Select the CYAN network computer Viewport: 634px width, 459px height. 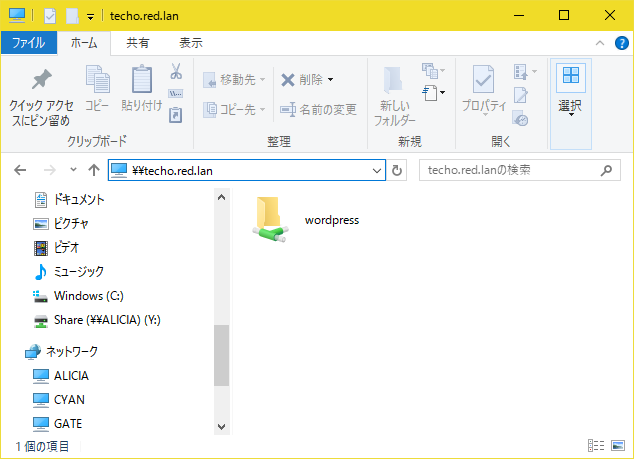coord(59,400)
